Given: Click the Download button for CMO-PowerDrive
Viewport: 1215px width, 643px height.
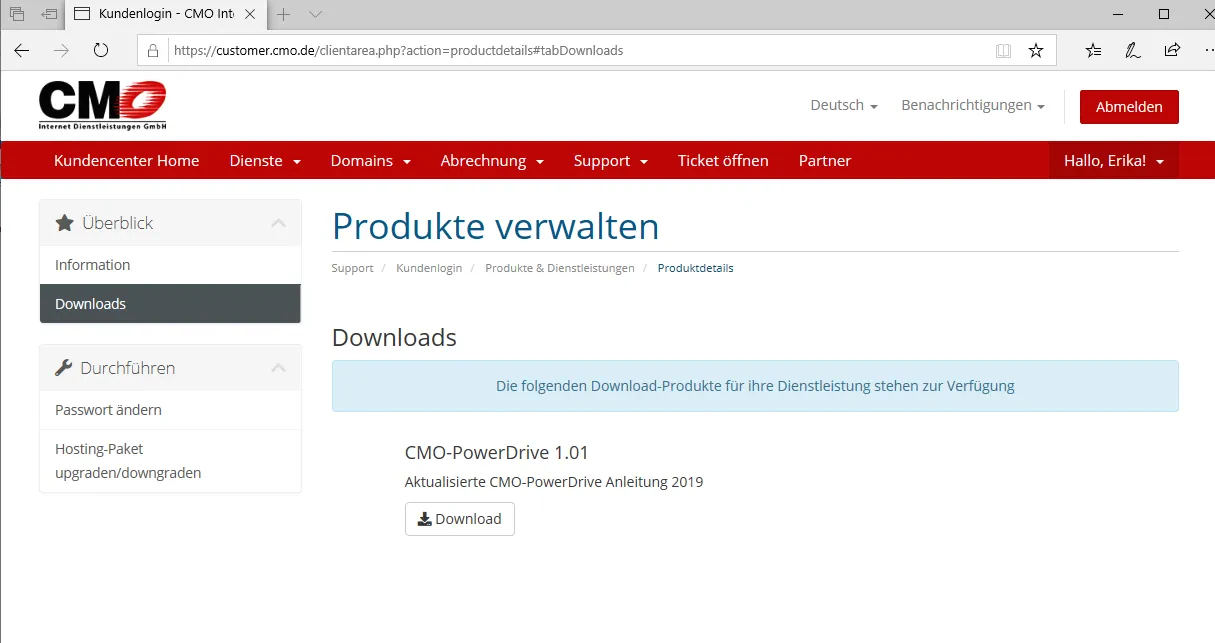Looking at the screenshot, I should 460,519.
